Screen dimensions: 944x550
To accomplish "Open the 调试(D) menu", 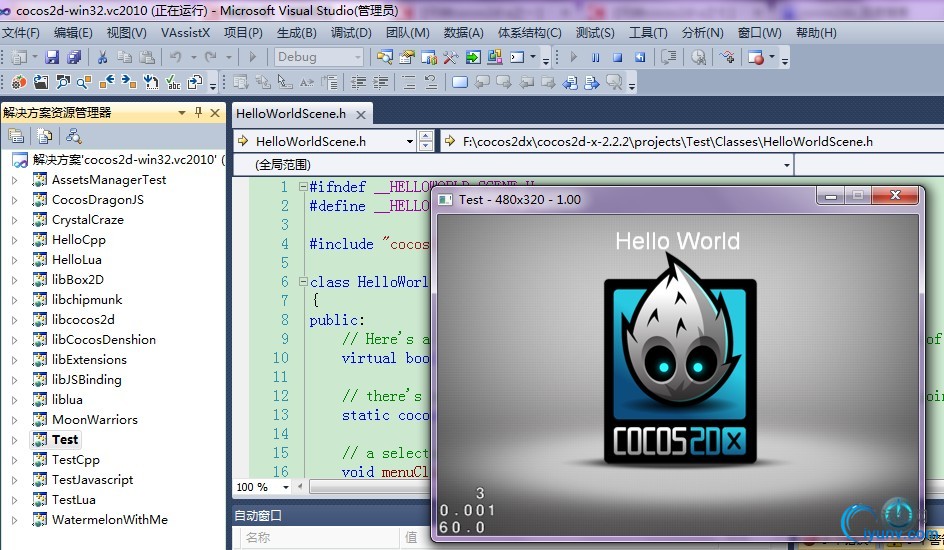I will [x=351, y=32].
